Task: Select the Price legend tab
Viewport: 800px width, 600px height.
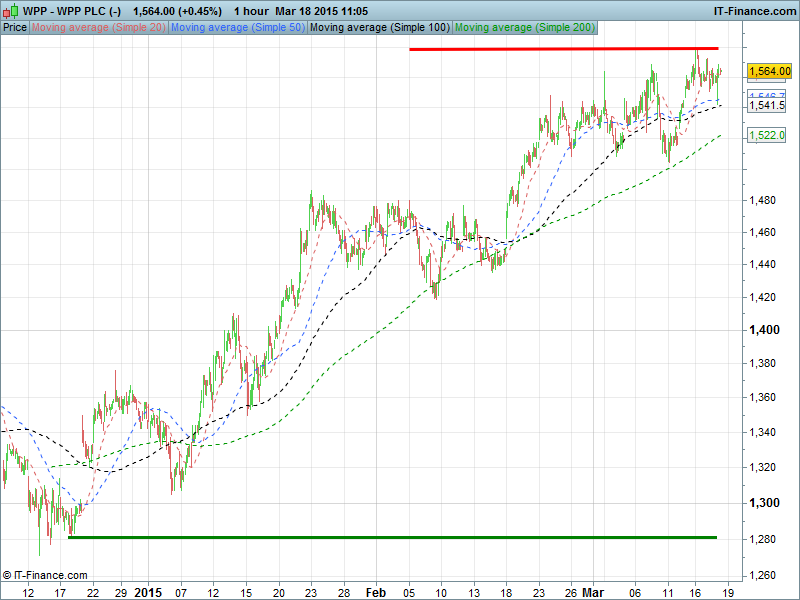Action: tap(15, 27)
